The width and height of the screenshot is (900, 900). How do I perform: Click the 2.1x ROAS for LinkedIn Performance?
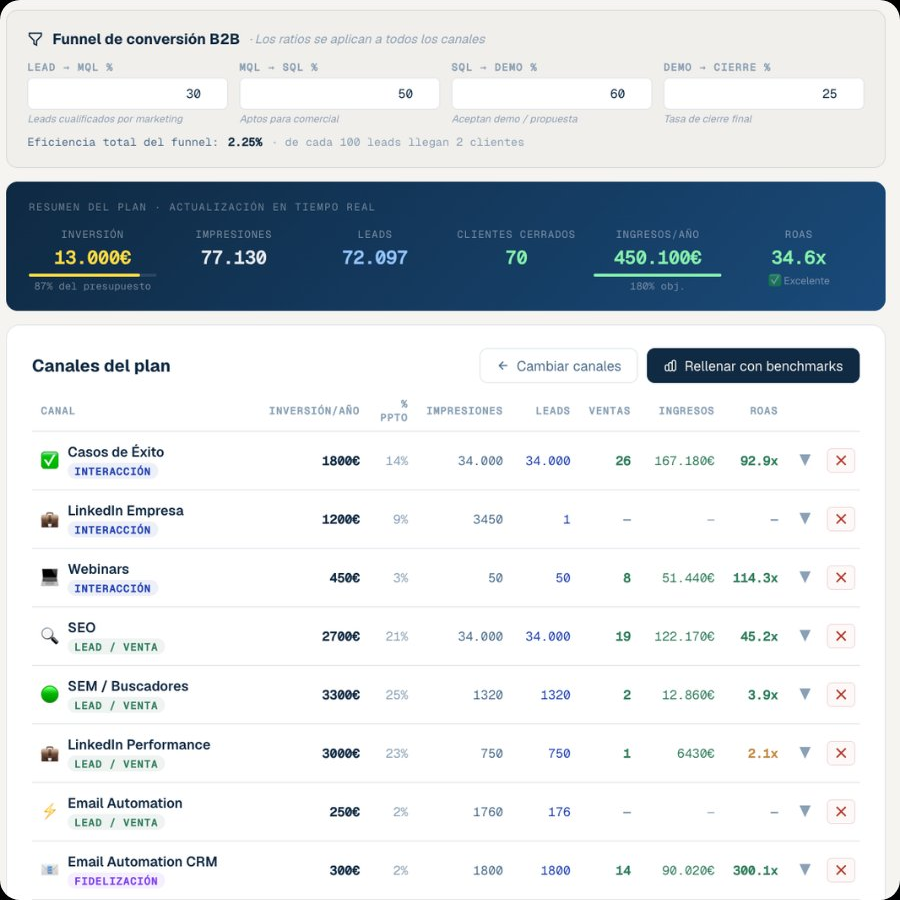763,754
